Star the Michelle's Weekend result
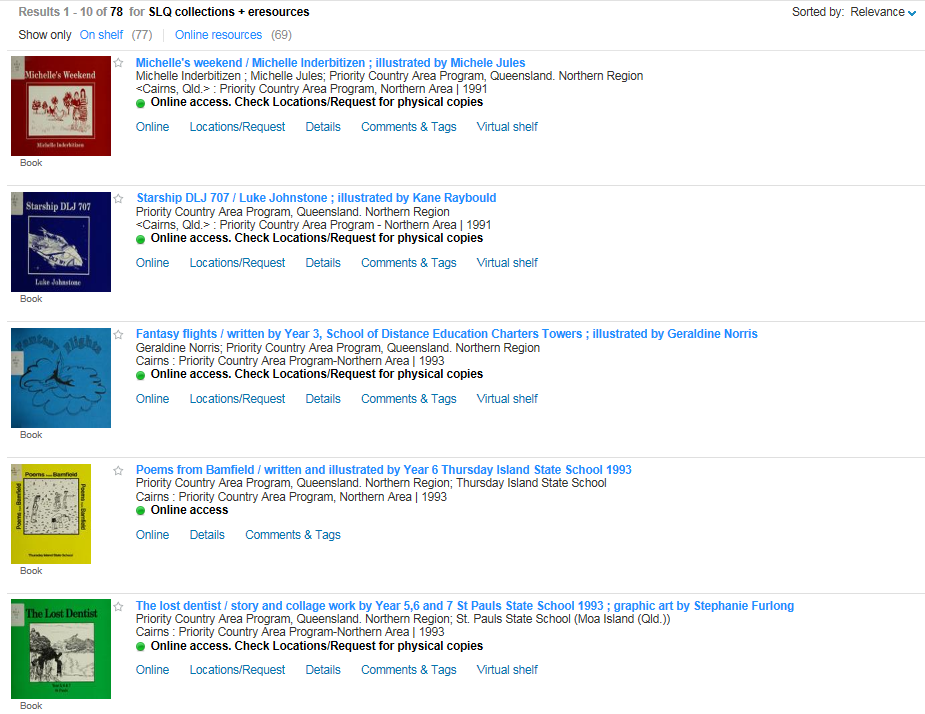This screenshot has width=925, height=714. tap(118, 63)
